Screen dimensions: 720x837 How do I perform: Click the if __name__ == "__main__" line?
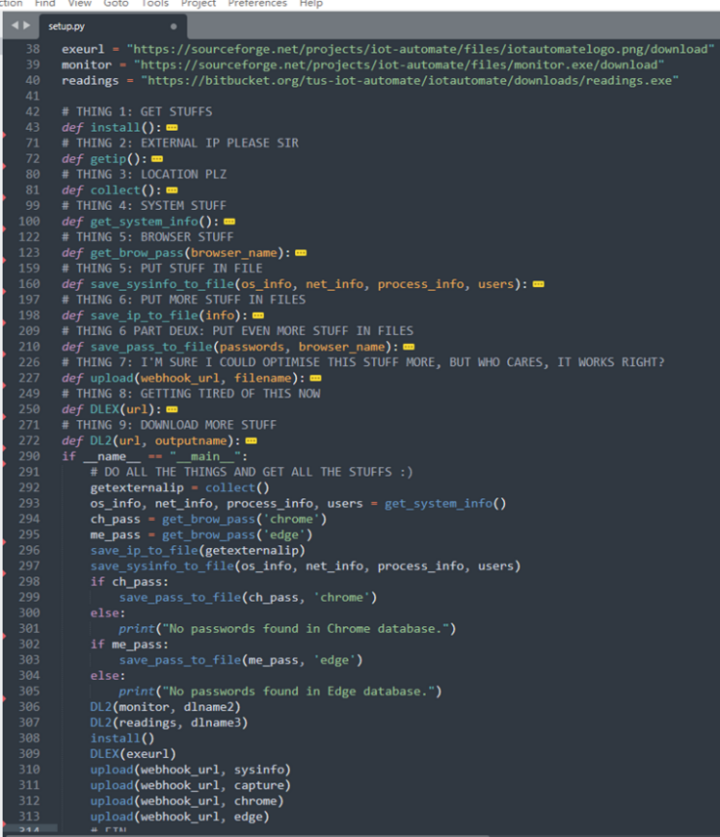coord(155,456)
